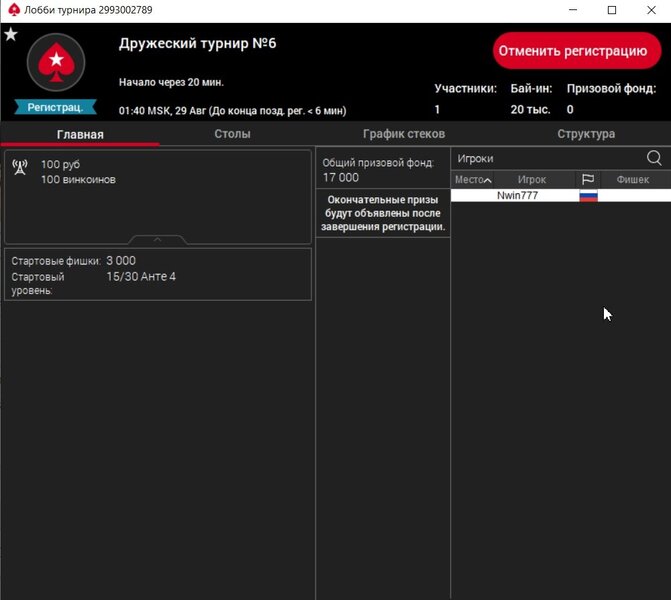Maximize the tournament lobby window
The height and width of the screenshot is (600, 671).
[x=612, y=10]
